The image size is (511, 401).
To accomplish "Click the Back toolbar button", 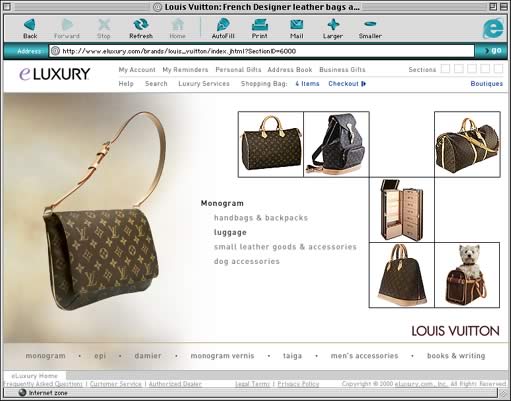I will (30, 29).
